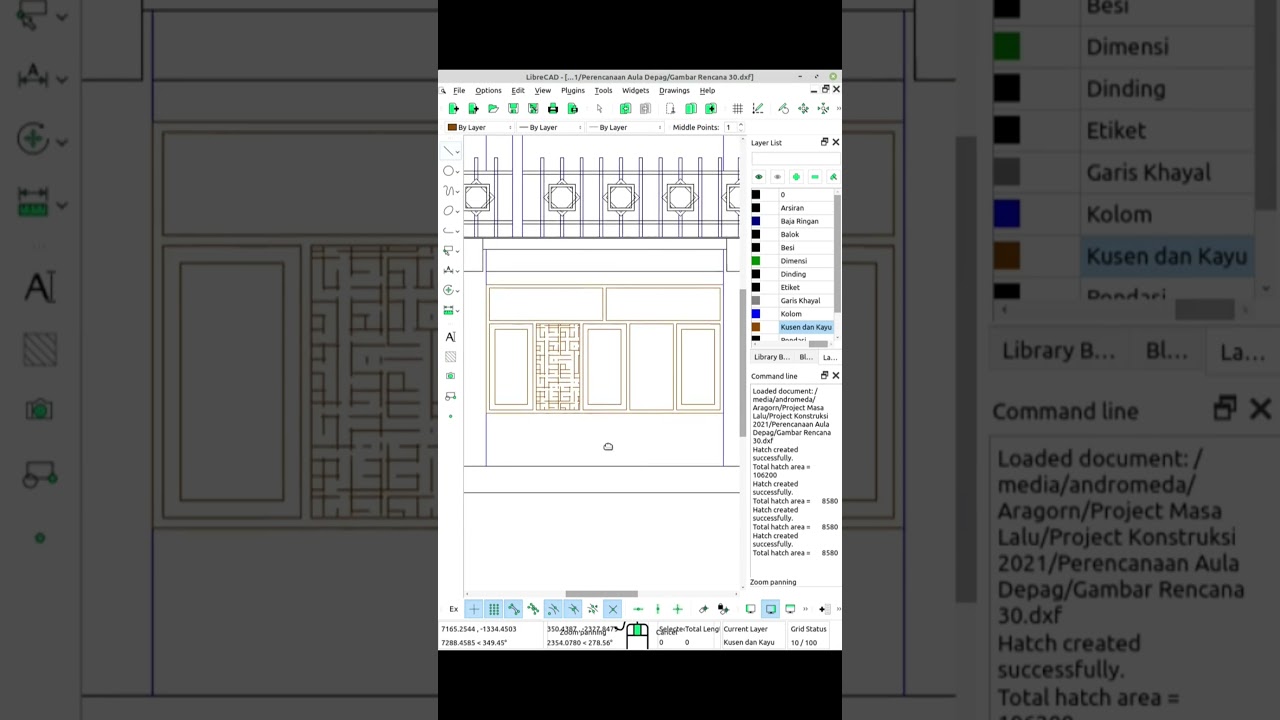Click the Print Preview icon
Viewport: 1280px width, 720px height.
click(573, 108)
